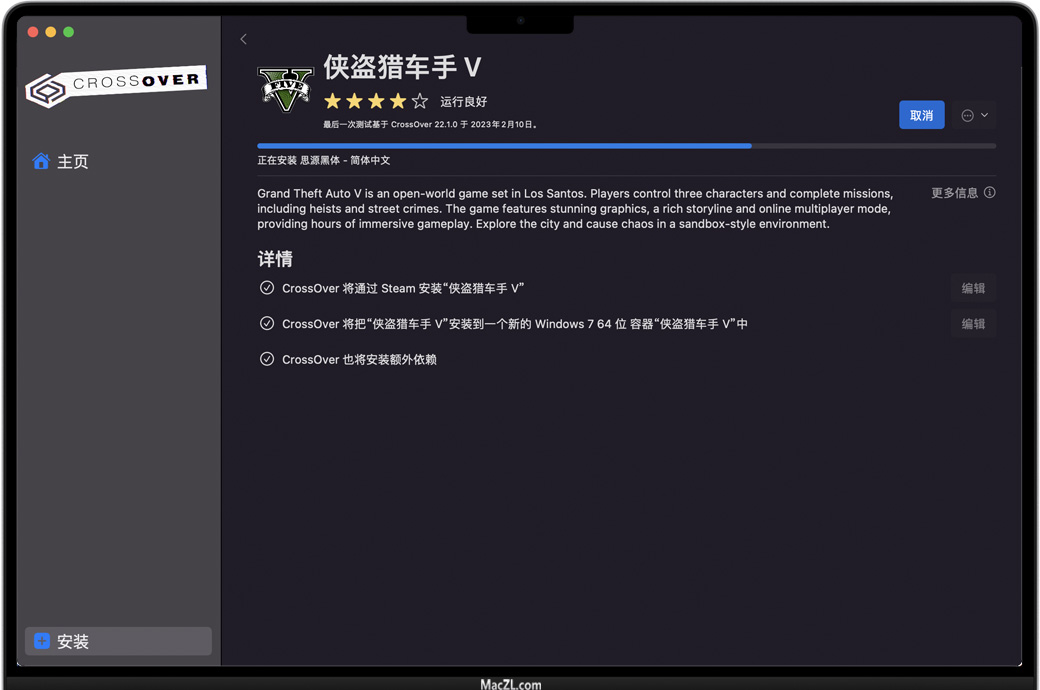Click the CrossOver logo in sidebar

point(115,86)
